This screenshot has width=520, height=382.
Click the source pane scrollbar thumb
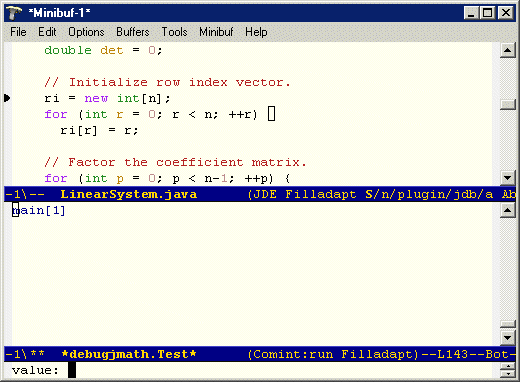point(507,105)
